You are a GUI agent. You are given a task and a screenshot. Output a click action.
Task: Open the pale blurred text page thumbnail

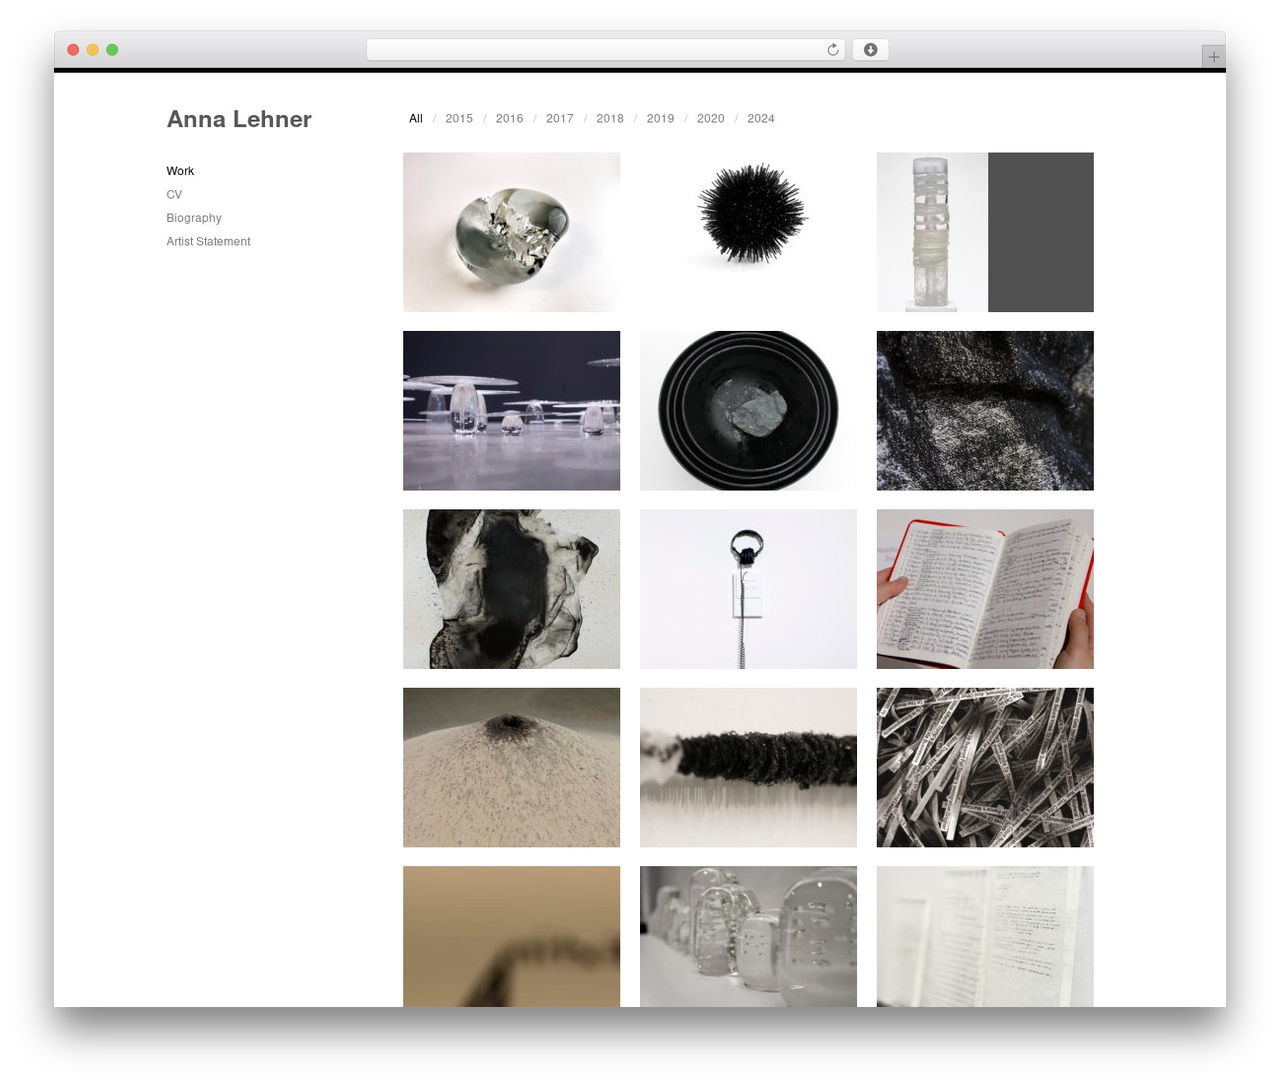985,936
